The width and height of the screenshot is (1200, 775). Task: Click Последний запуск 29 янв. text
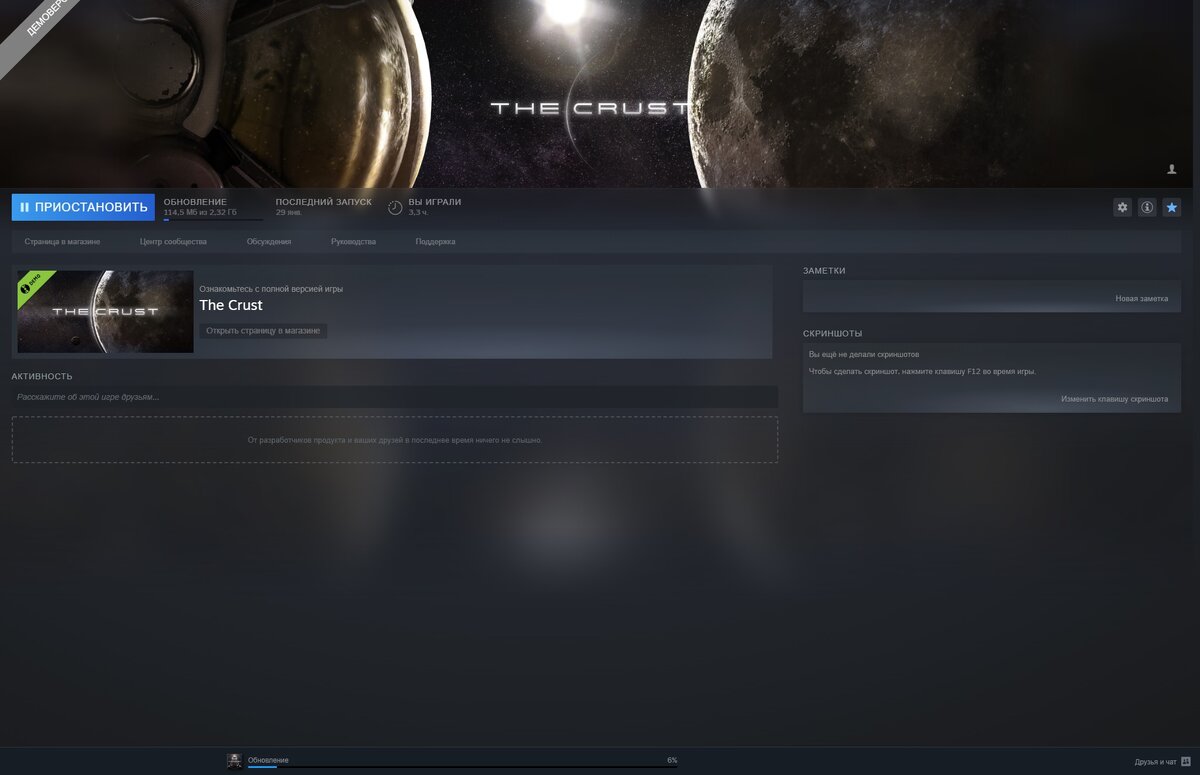click(x=323, y=207)
